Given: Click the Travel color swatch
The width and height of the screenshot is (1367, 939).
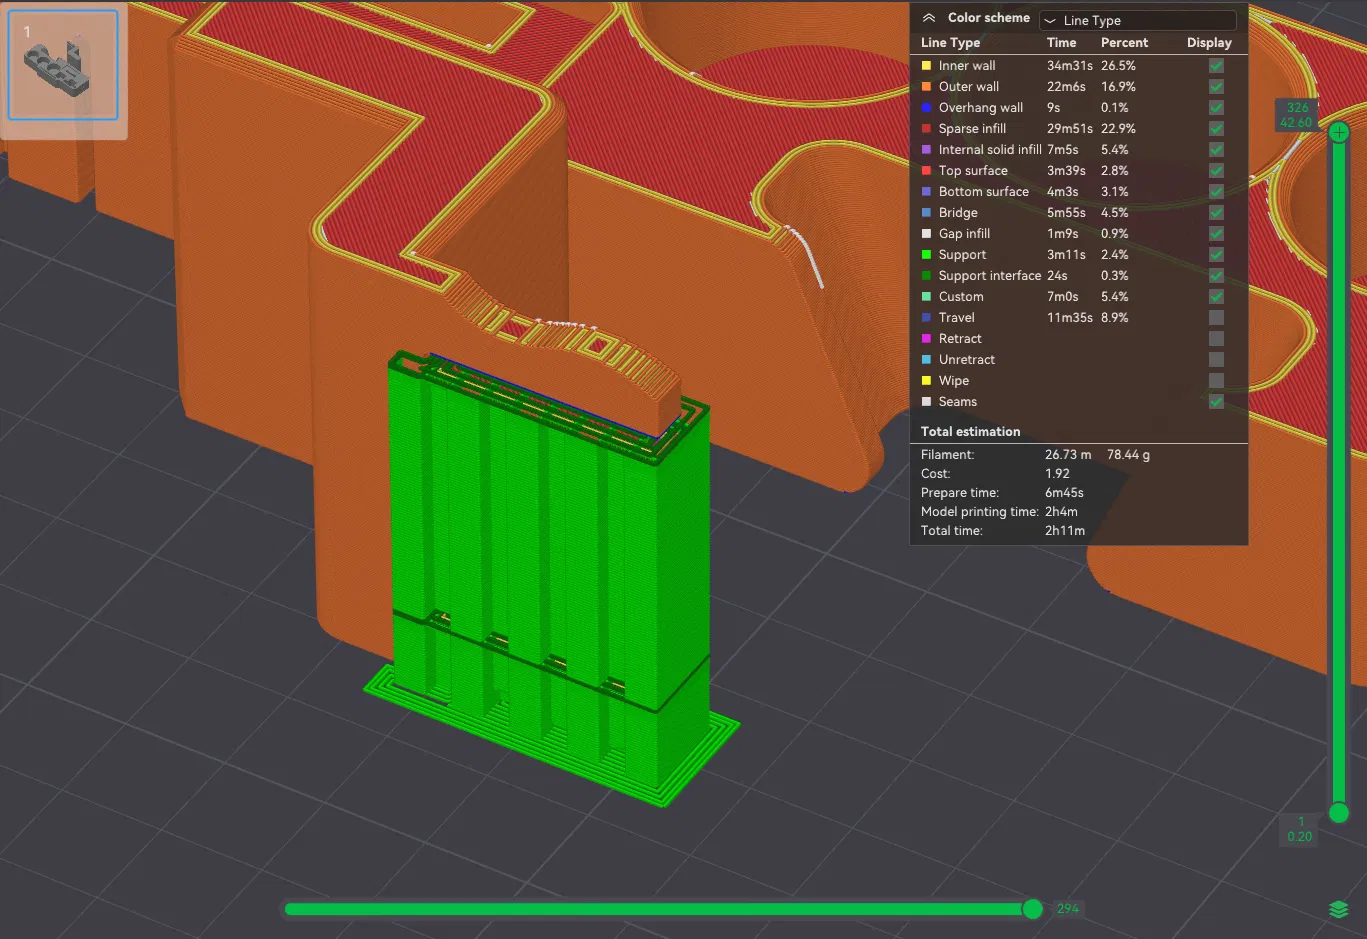Looking at the screenshot, I should (x=926, y=318).
